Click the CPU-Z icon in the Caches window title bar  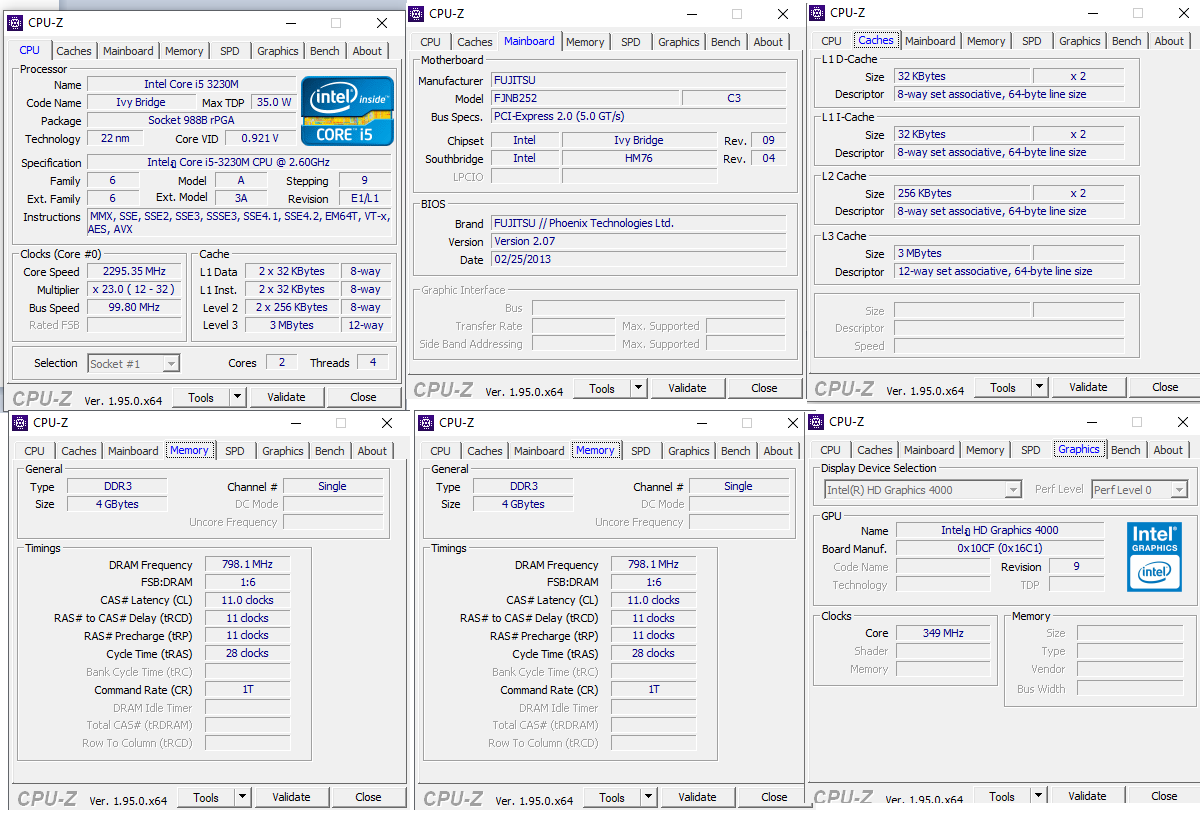(x=817, y=12)
